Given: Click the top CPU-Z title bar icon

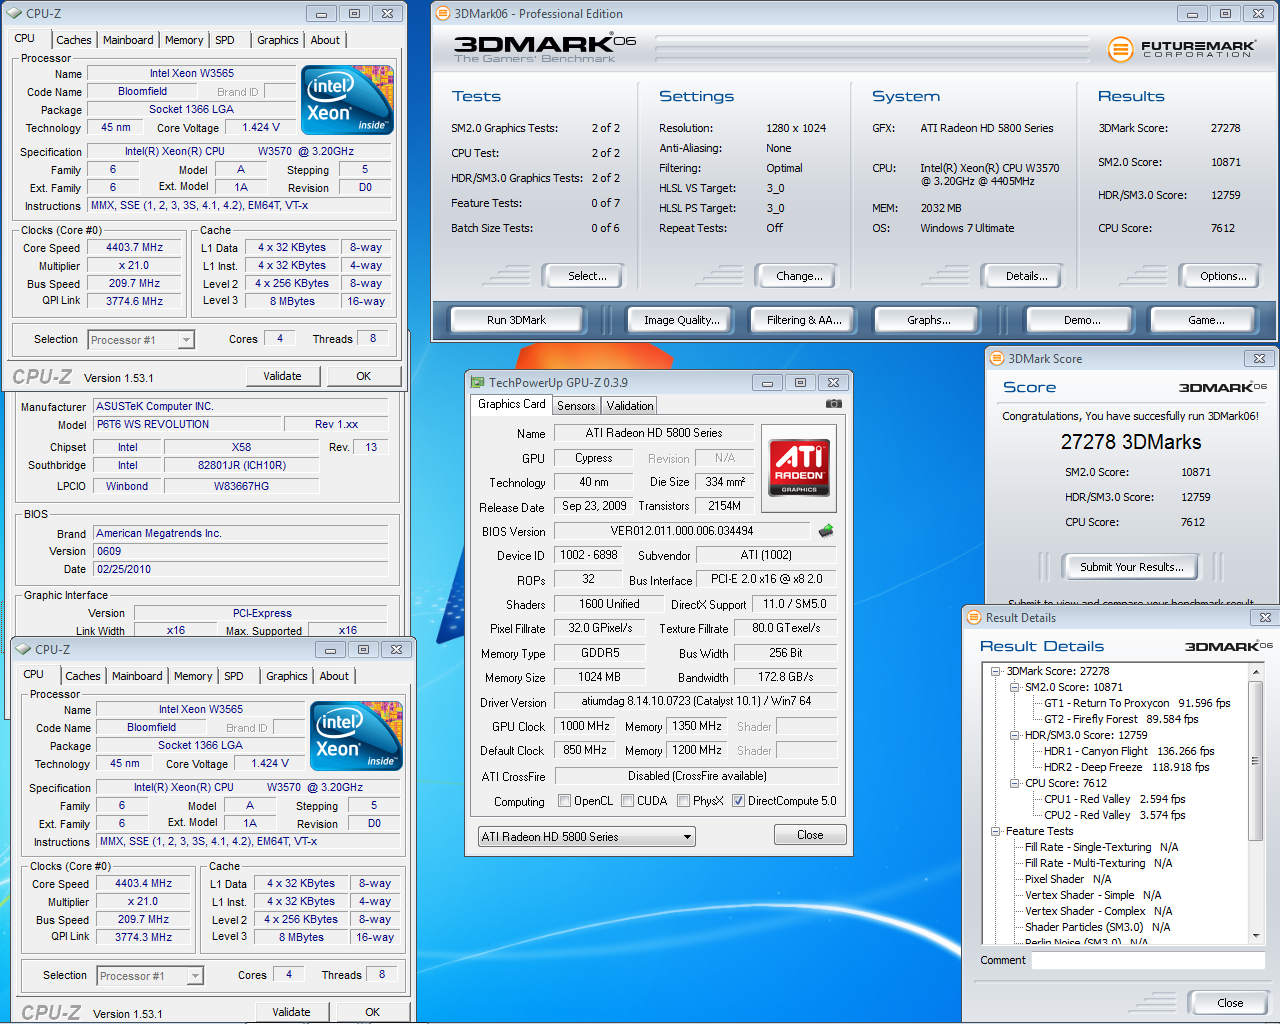Looking at the screenshot, I should (x=15, y=14).
